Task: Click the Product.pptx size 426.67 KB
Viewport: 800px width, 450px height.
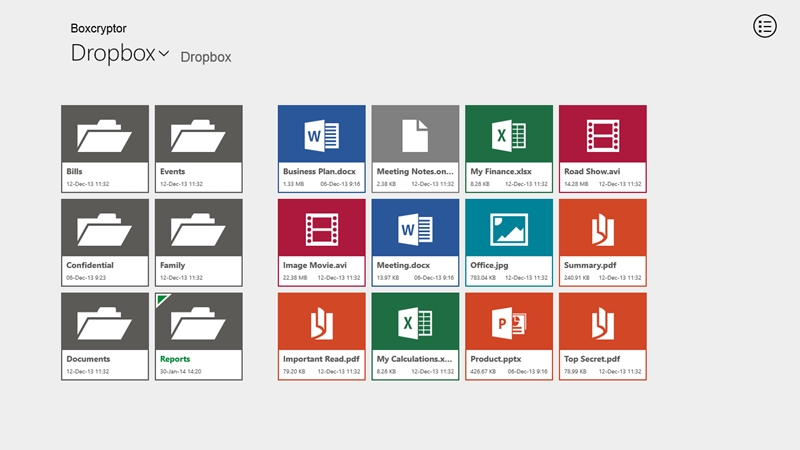Action: pyautogui.click(x=483, y=371)
